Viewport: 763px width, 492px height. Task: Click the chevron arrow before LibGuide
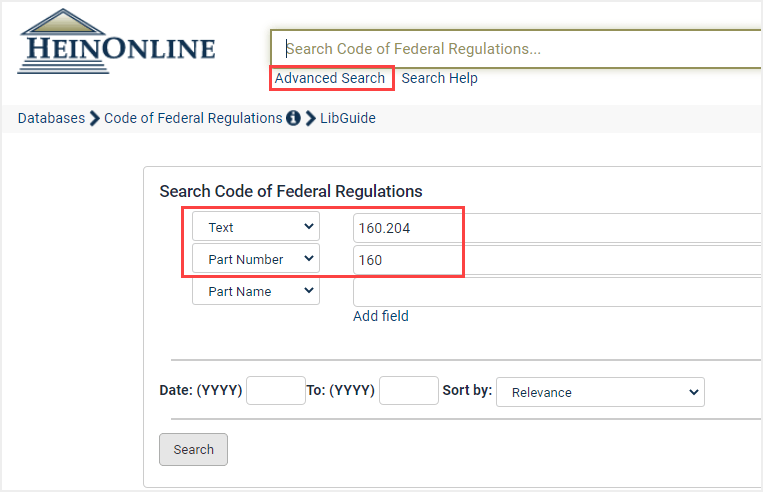tap(310, 118)
